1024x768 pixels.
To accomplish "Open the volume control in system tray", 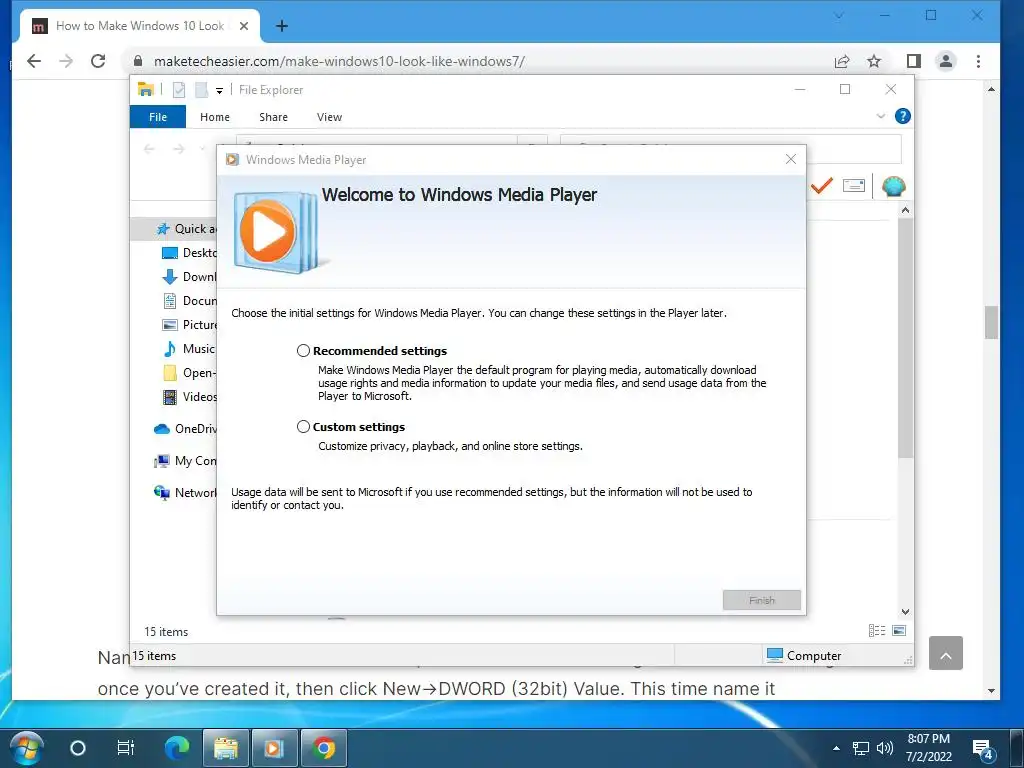I will click(884, 748).
